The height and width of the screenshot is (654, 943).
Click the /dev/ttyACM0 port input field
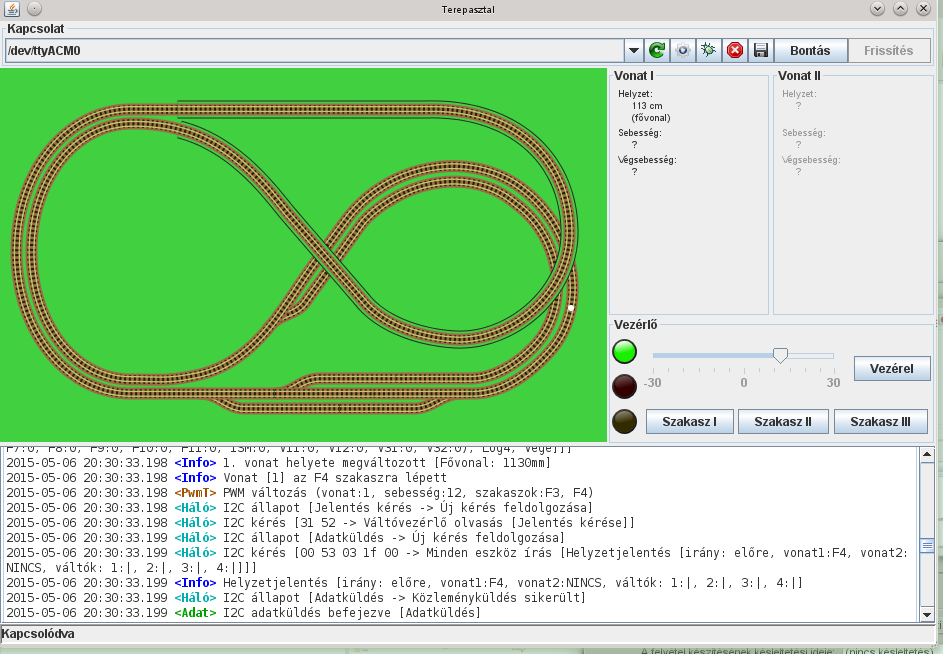tap(312, 50)
